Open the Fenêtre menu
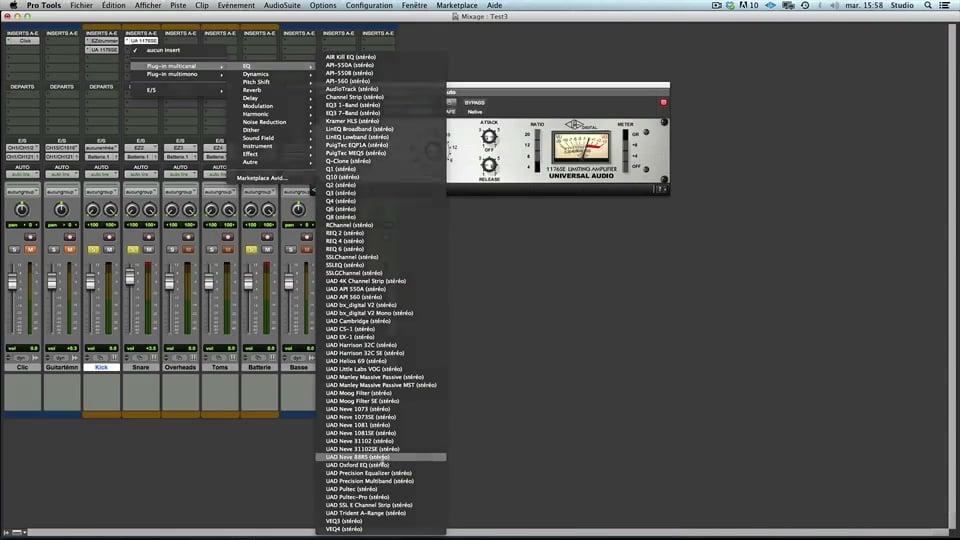This screenshot has height=540, width=960. click(x=414, y=5)
